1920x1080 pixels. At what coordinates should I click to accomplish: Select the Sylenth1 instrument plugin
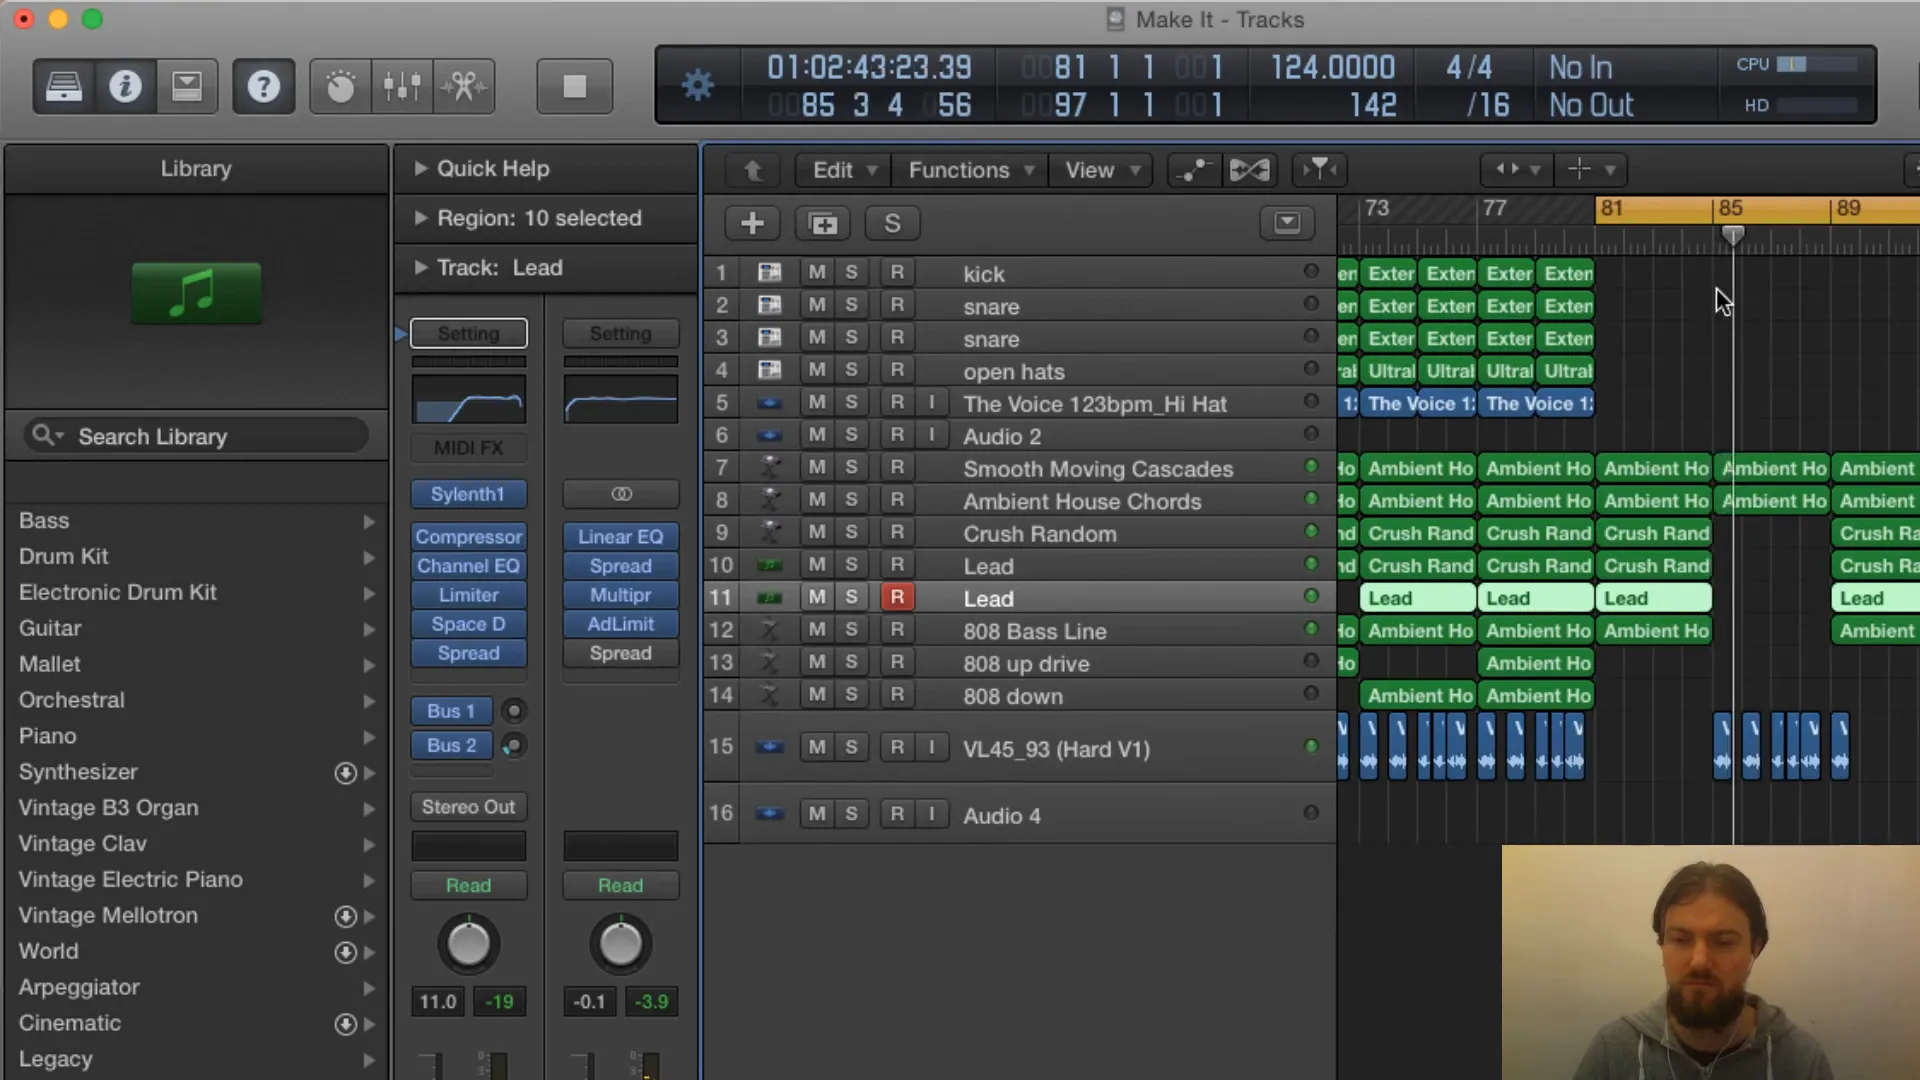pos(467,493)
